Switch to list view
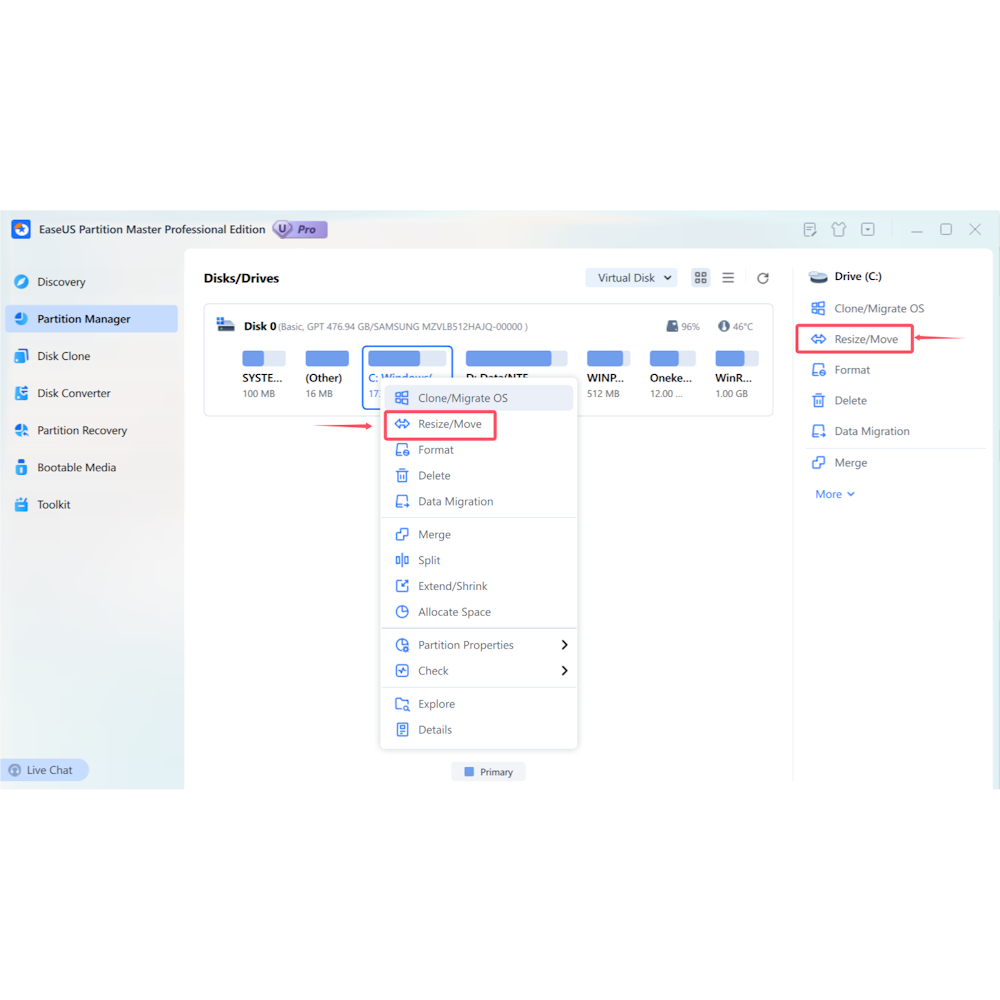 729,277
